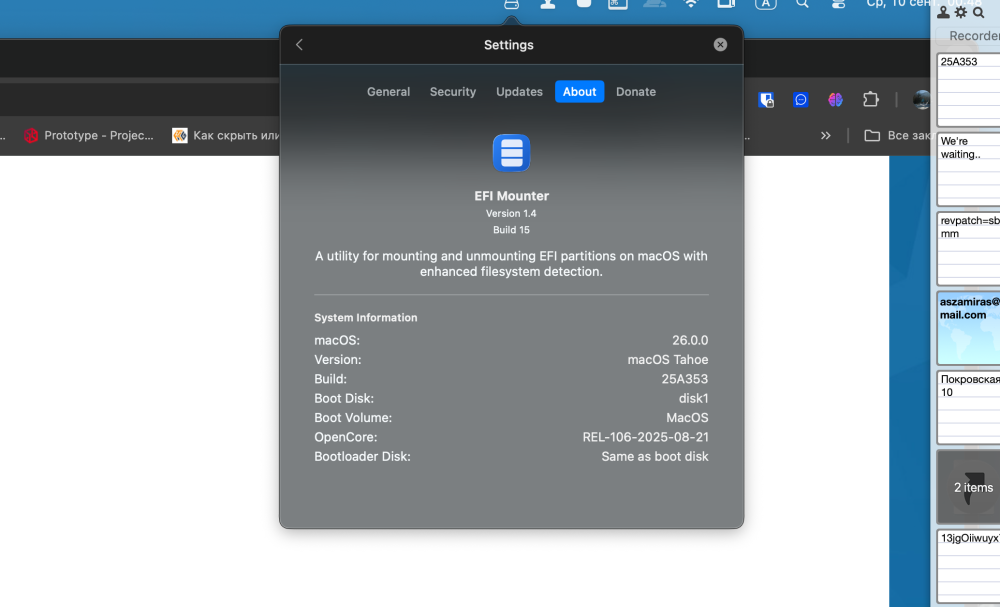Click the "OpenCore:" label
This screenshot has height=607, width=1000.
(346, 437)
